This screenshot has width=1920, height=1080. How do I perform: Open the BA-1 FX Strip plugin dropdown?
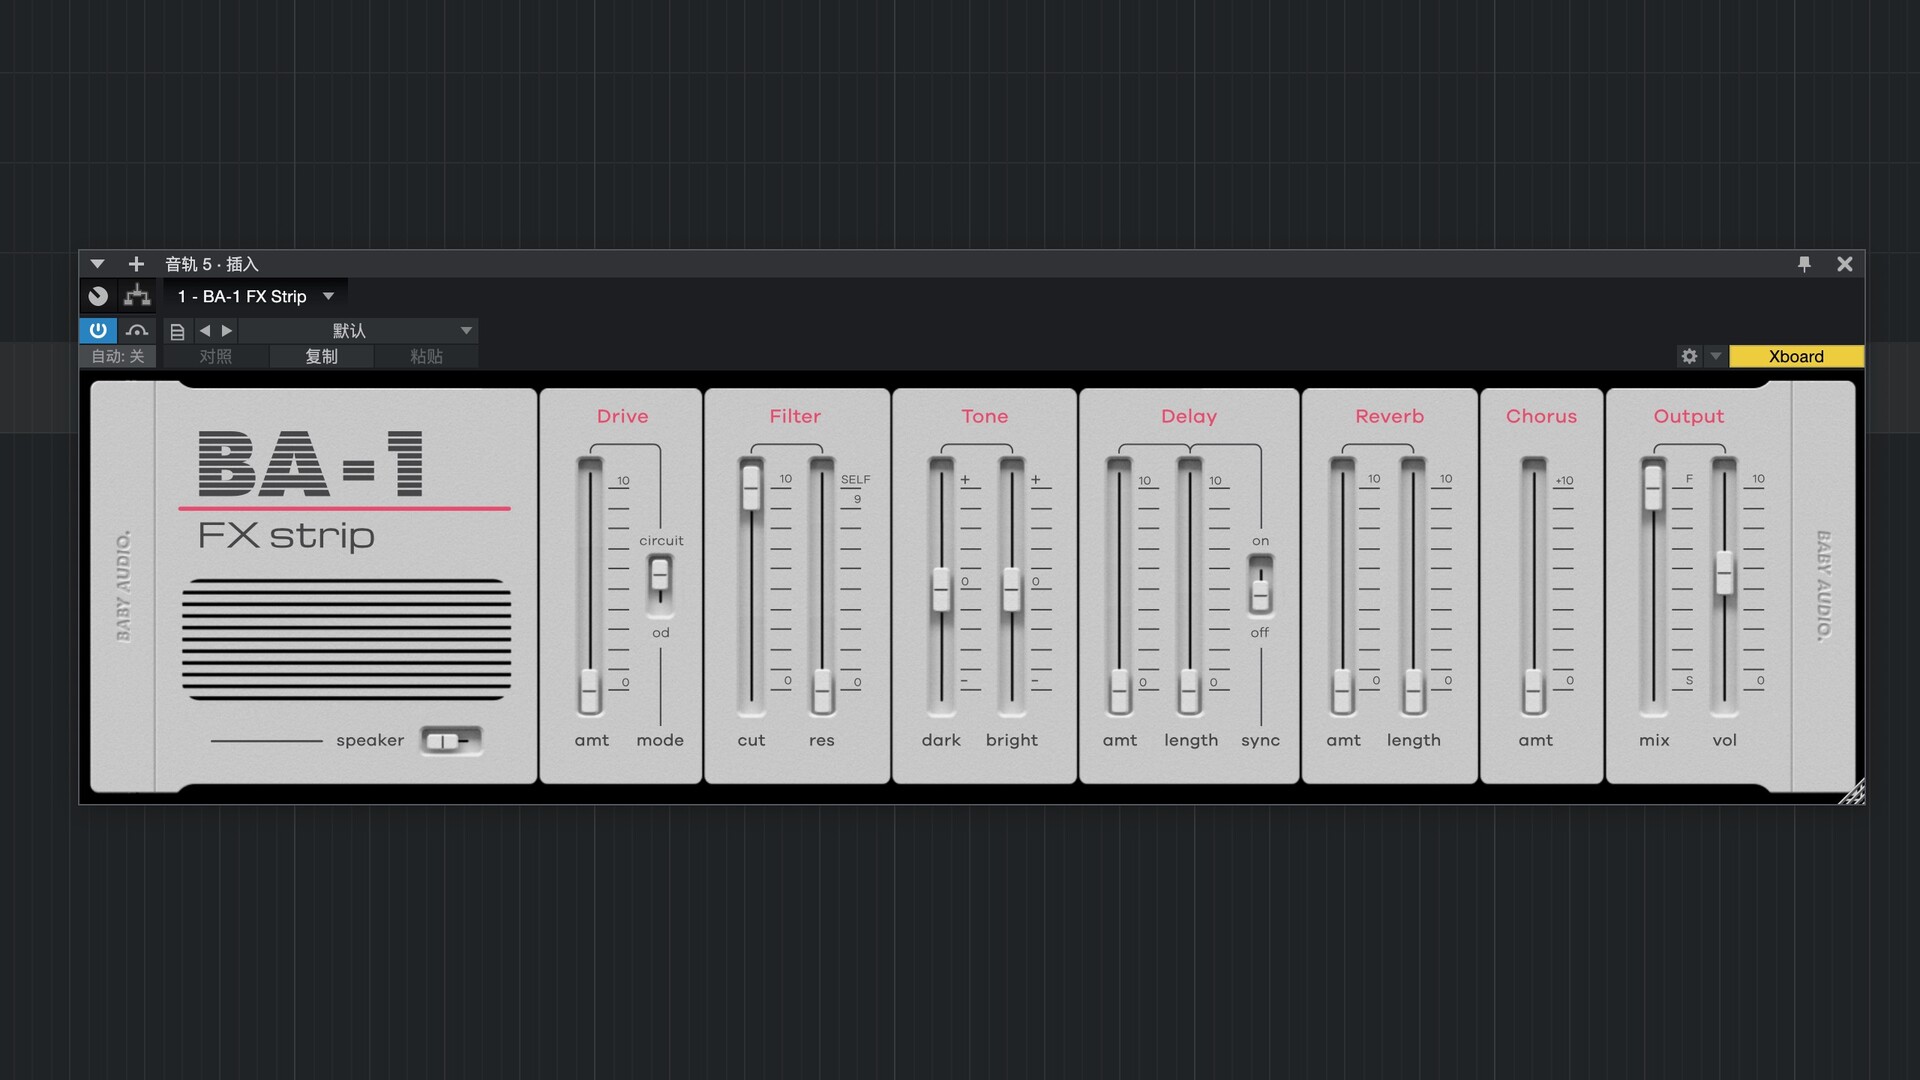[328, 296]
